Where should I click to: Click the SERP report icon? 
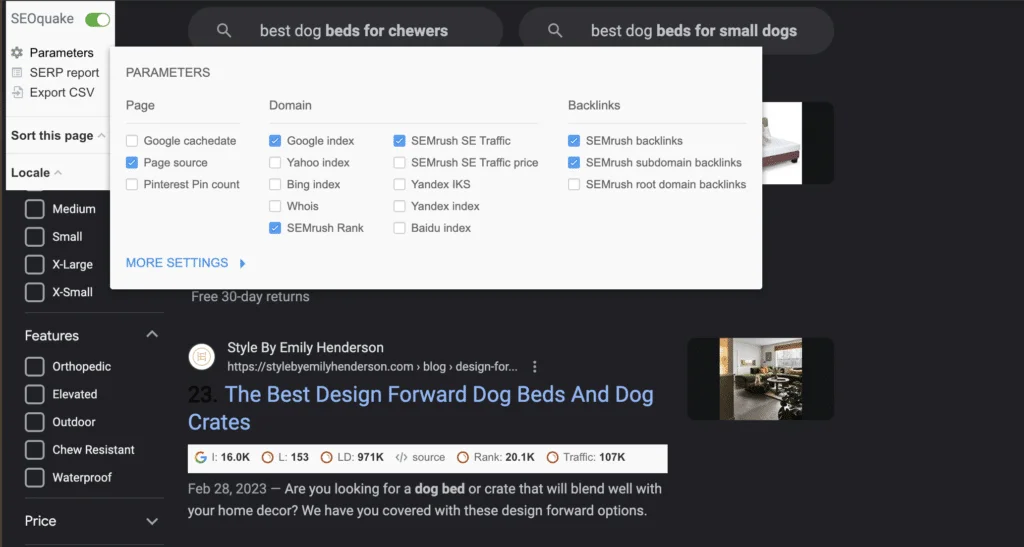[17, 73]
